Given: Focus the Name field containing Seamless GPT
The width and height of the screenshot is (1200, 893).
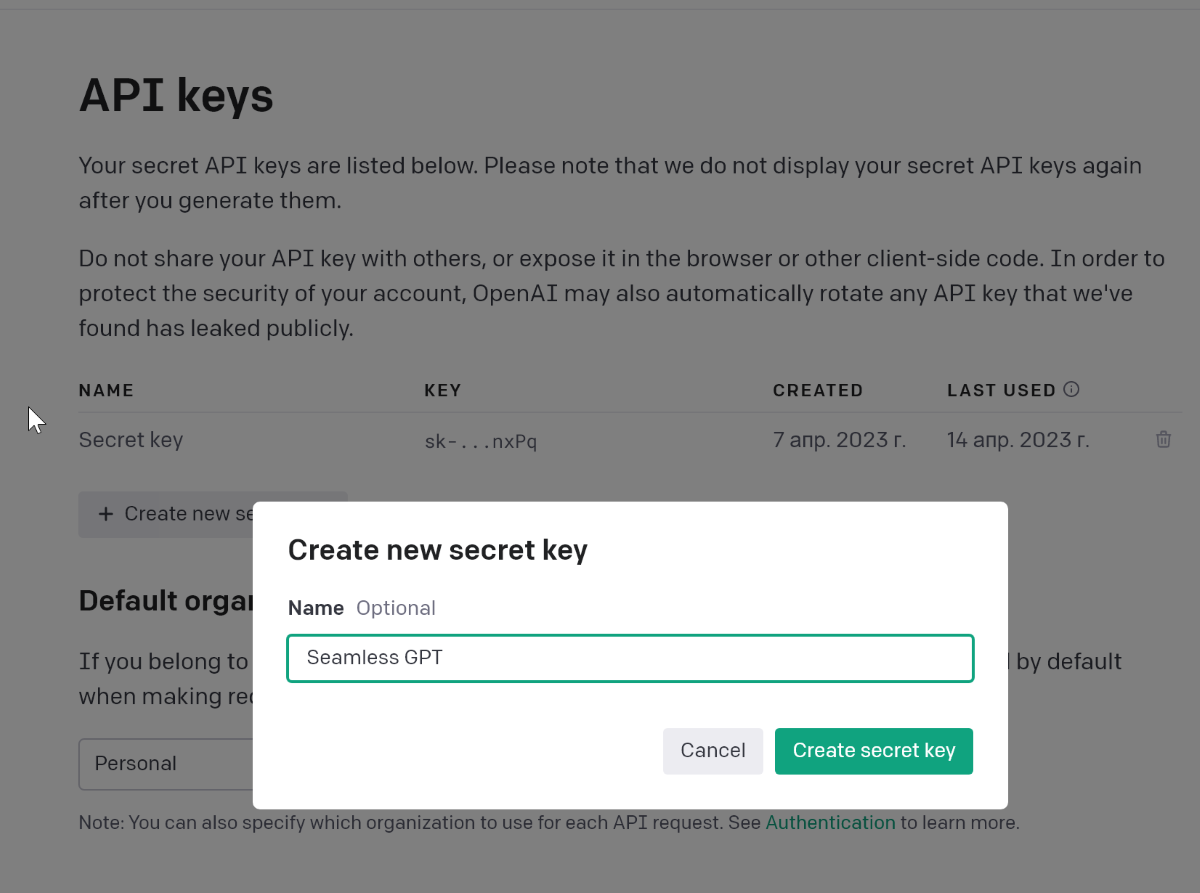Looking at the screenshot, I should pyautogui.click(x=630, y=658).
